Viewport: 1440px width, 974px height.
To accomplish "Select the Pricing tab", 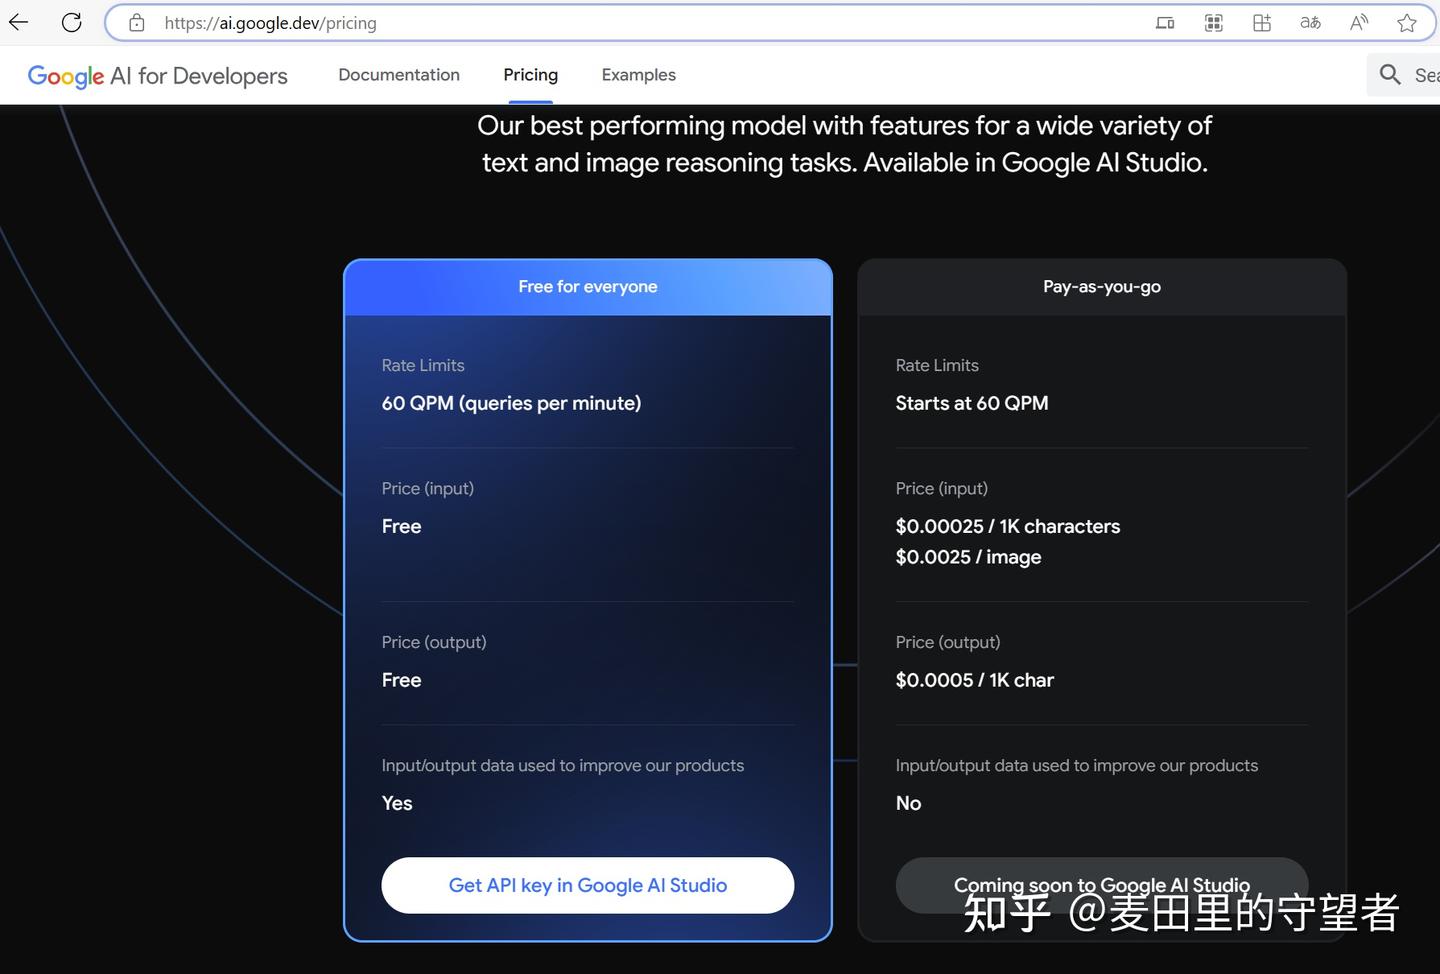I will pyautogui.click(x=530, y=75).
